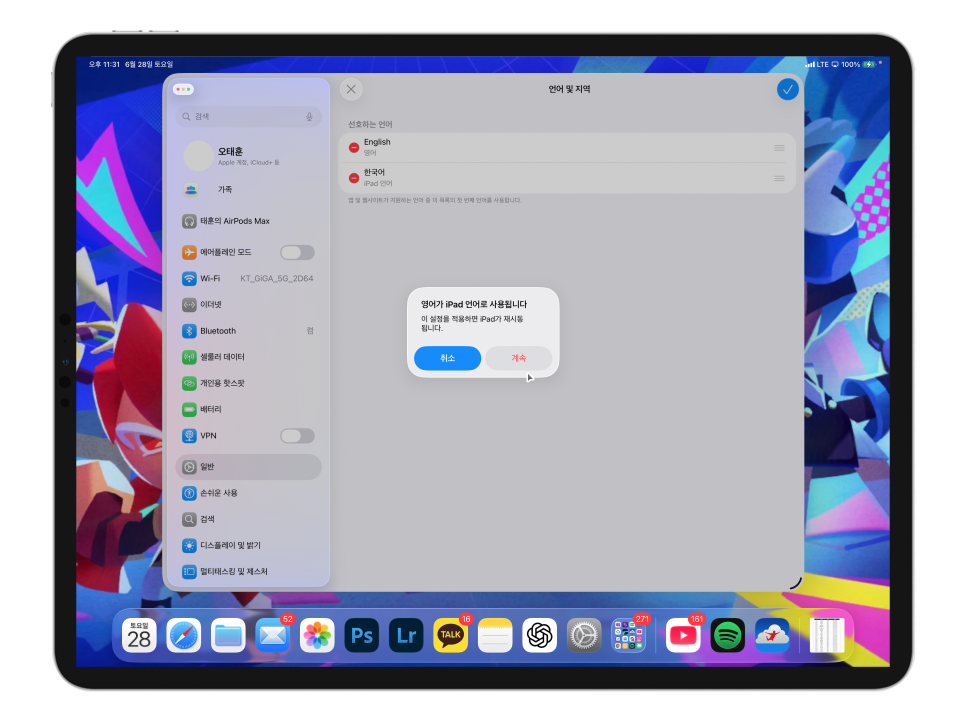Screen dimensions: 966x723
Task: Select 배터리 in sidebar
Action: tap(249, 410)
